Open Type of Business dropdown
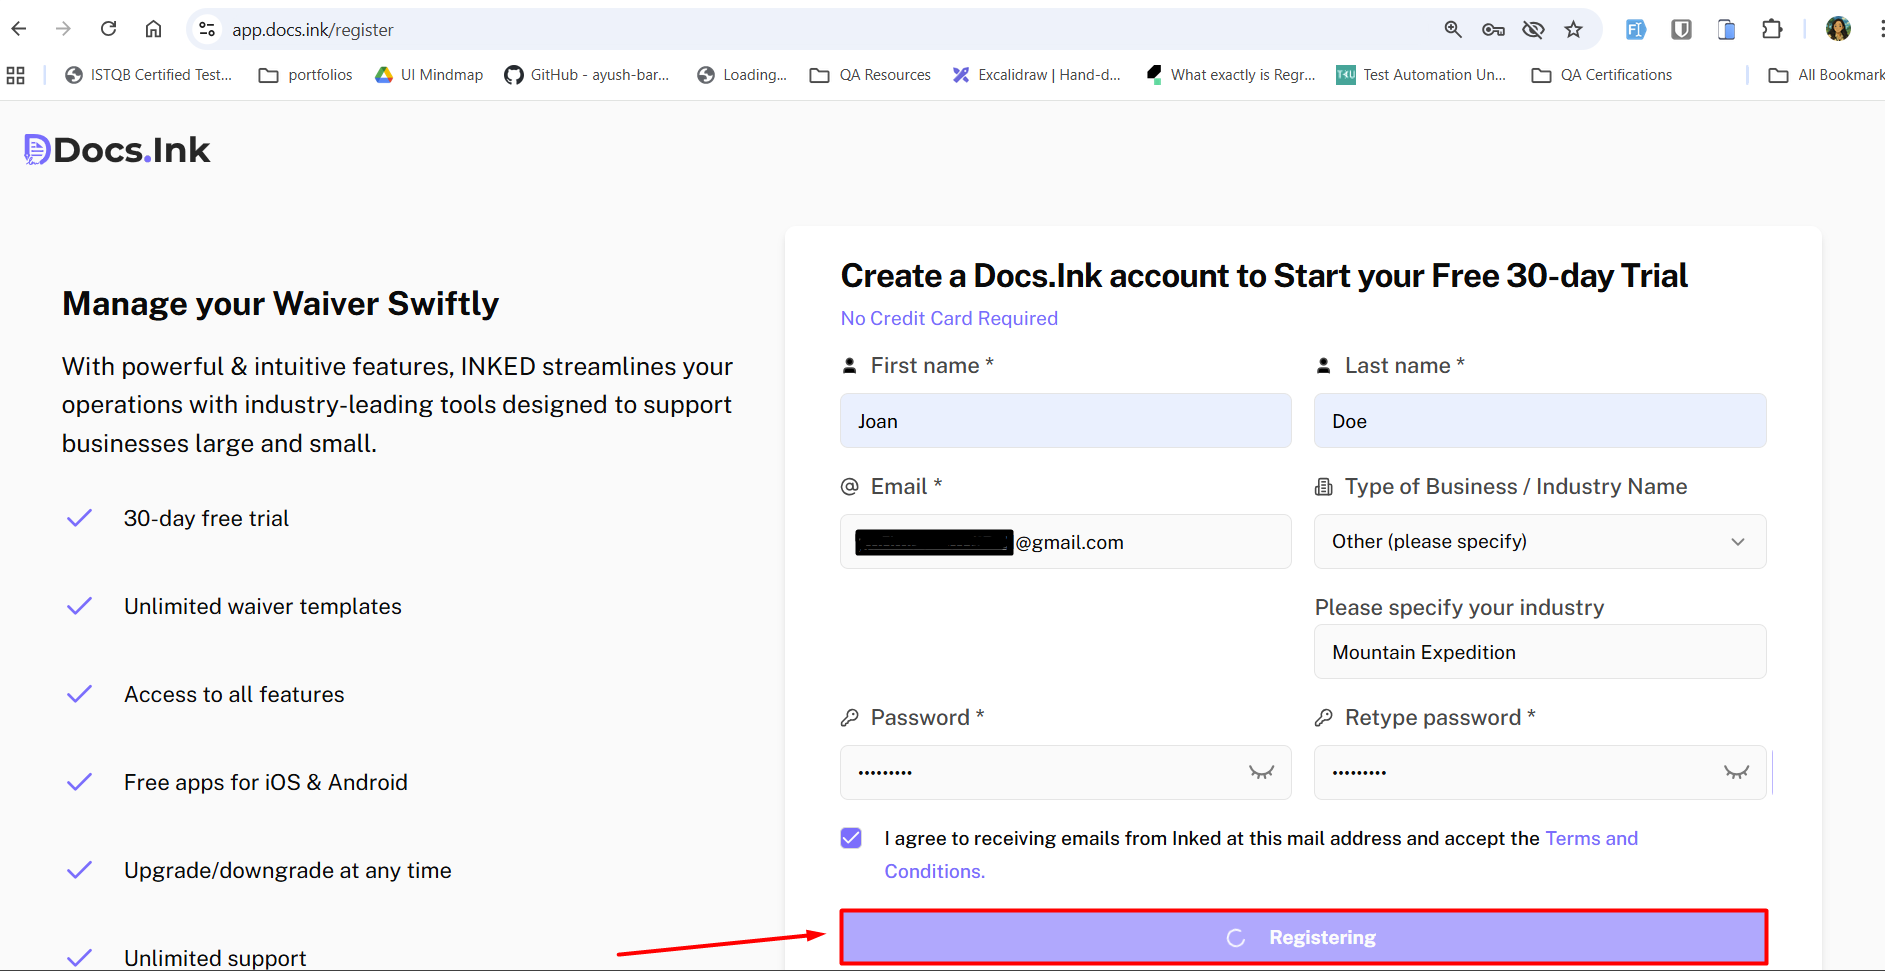This screenshot has width=1885, height=971. point(1539,542)
